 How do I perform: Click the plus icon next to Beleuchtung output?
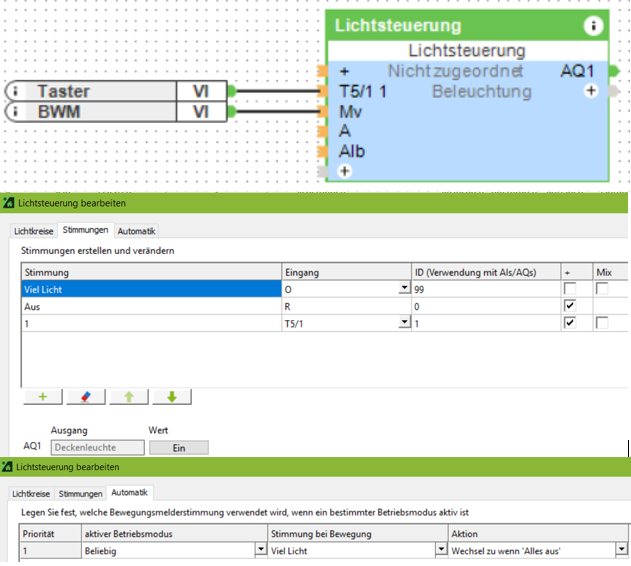(591, 91)
